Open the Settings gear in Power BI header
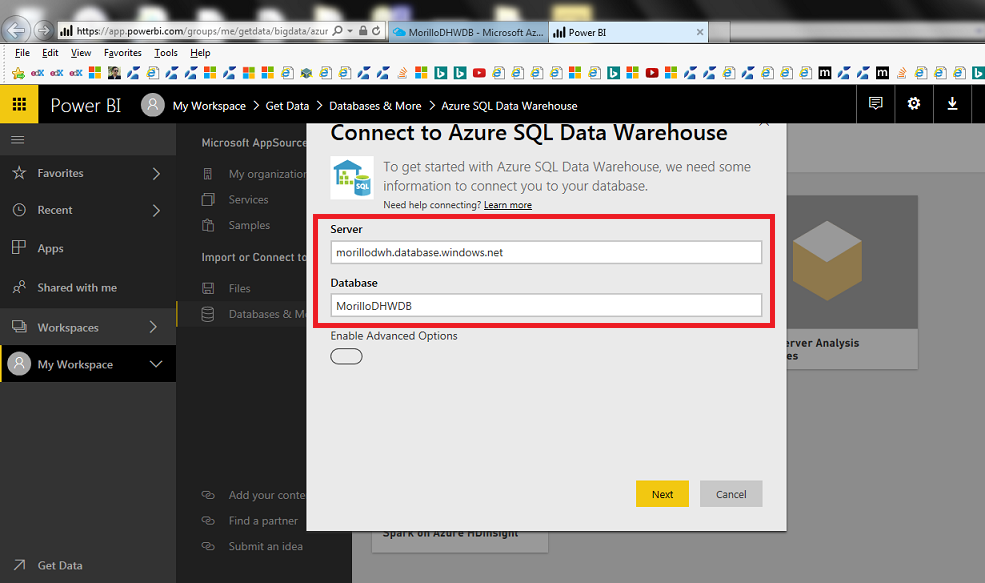 click(x=914, y=104)
